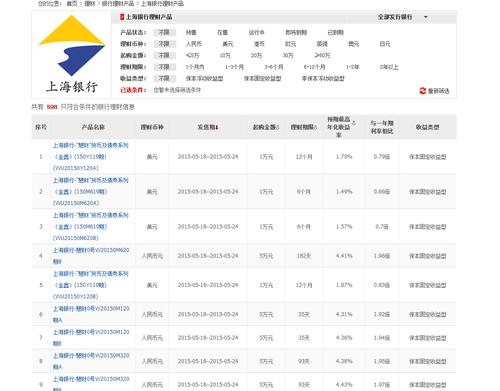Click the 产品名称 column header
This screenshot has width=500, height=391.
(93, 127)
